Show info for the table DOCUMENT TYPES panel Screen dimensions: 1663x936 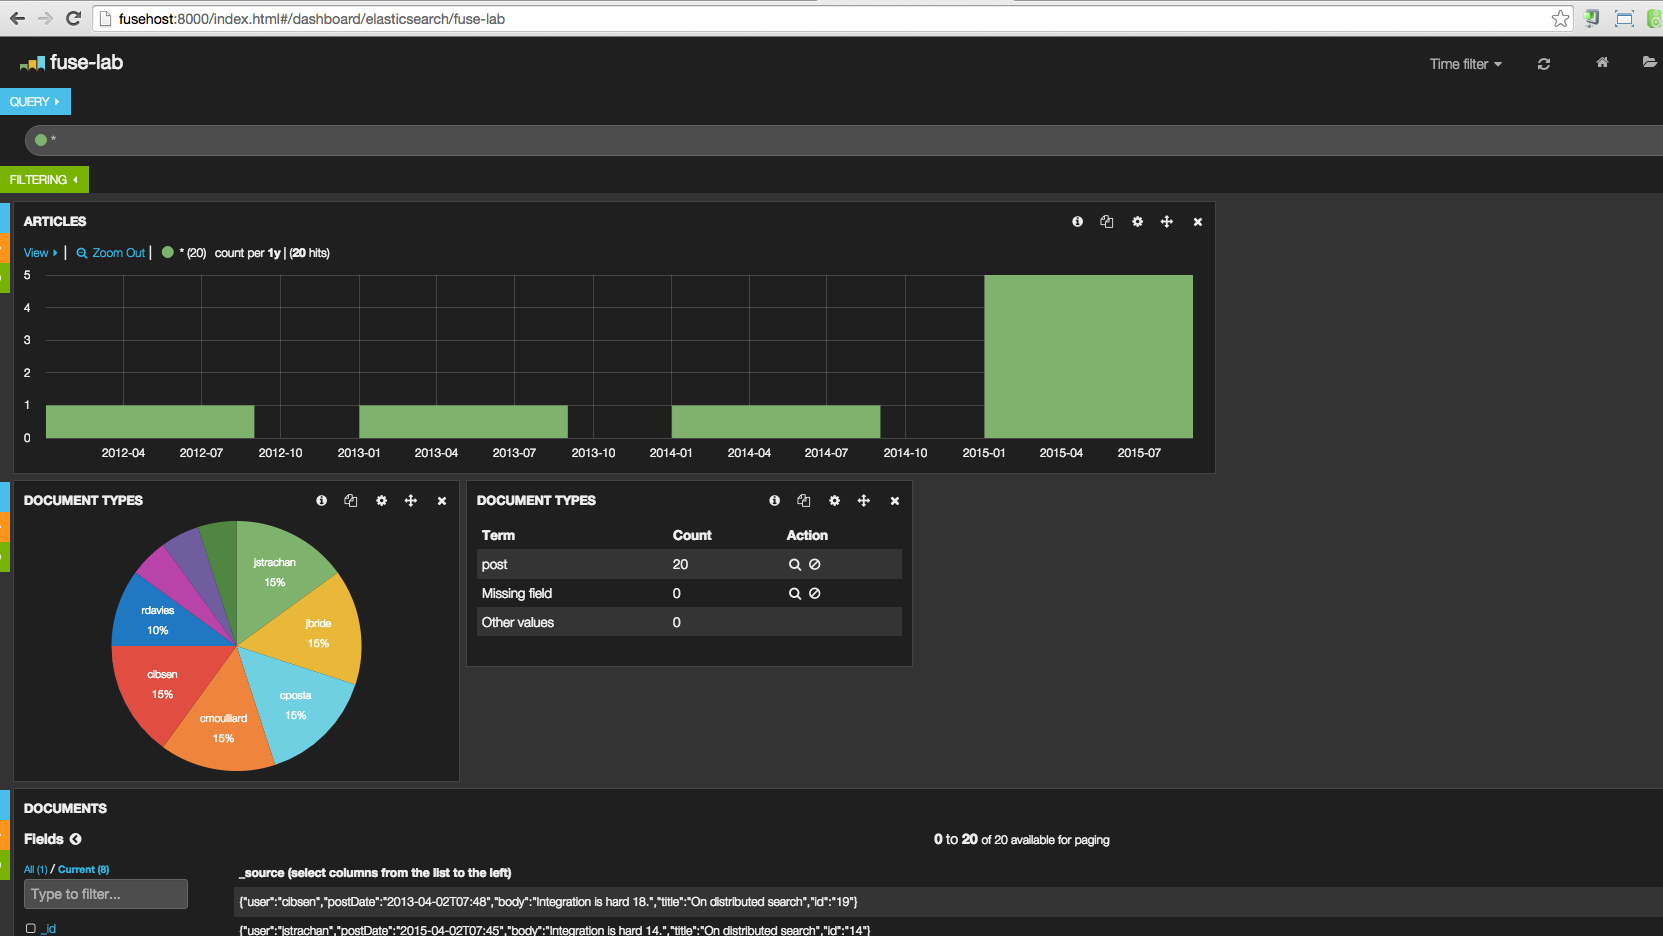pos(774,501)
